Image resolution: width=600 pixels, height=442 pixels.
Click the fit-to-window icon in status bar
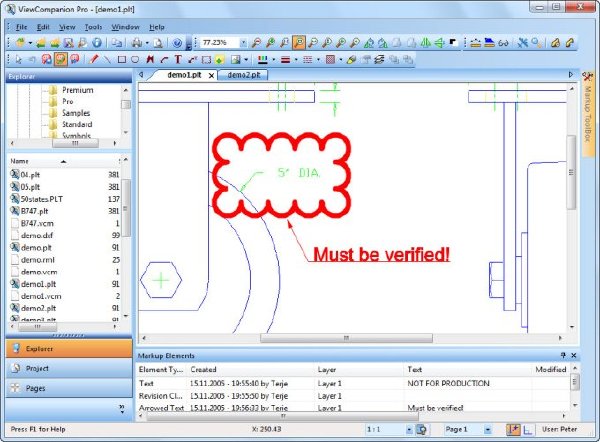[422, 429]
